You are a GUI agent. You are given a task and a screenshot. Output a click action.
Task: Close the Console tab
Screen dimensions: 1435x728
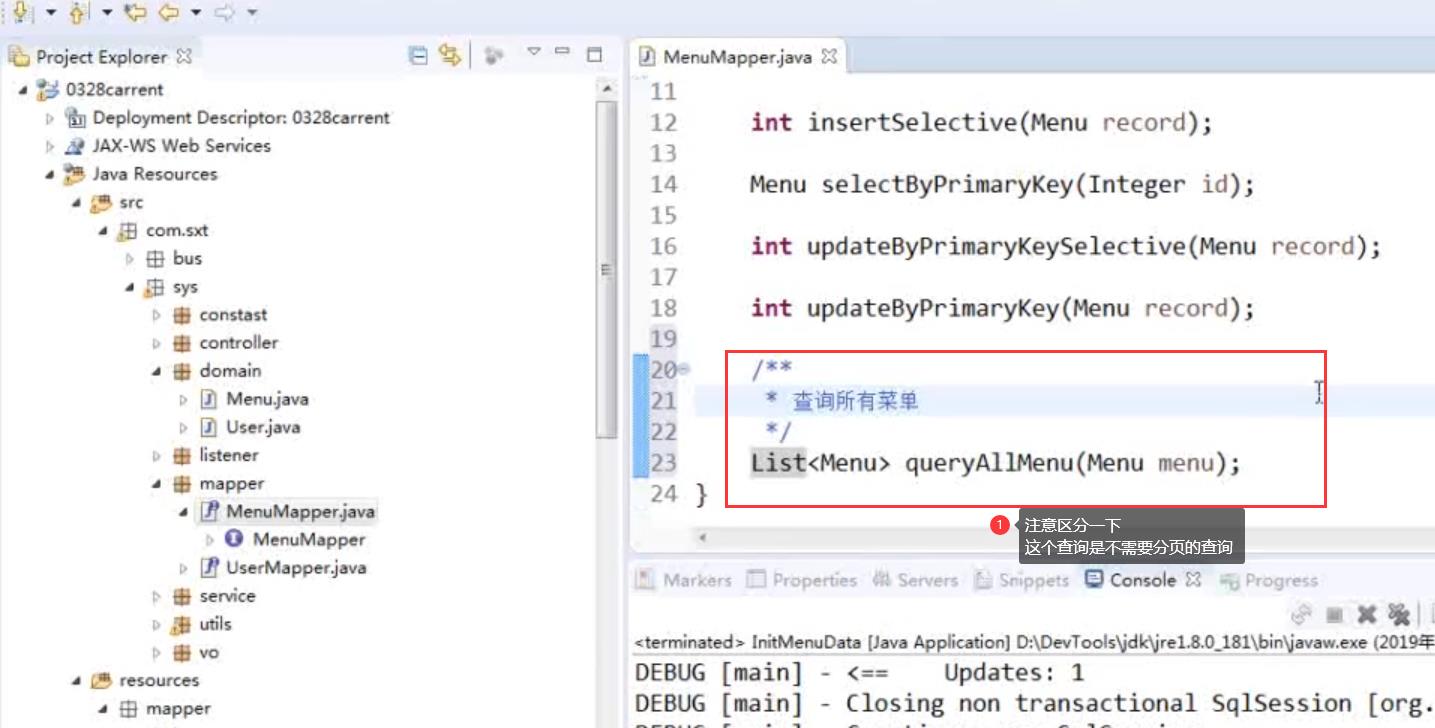pyautogui.click(x=1192, y=580)
